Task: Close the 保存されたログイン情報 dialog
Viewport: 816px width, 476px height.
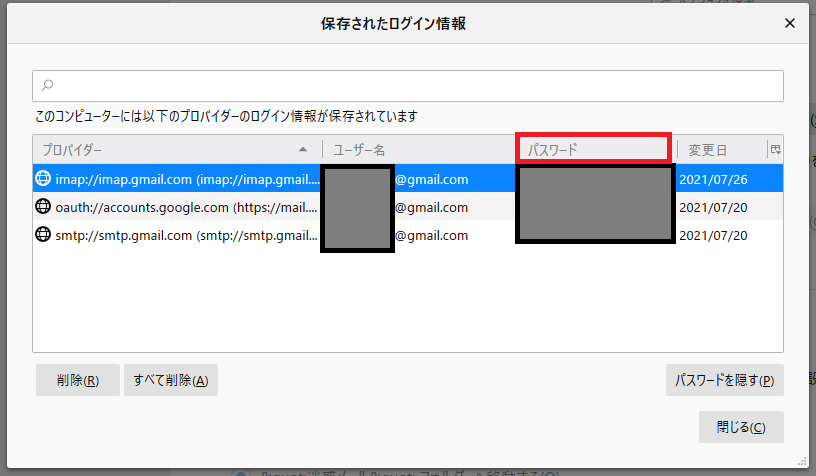Action: coord(789,23)
